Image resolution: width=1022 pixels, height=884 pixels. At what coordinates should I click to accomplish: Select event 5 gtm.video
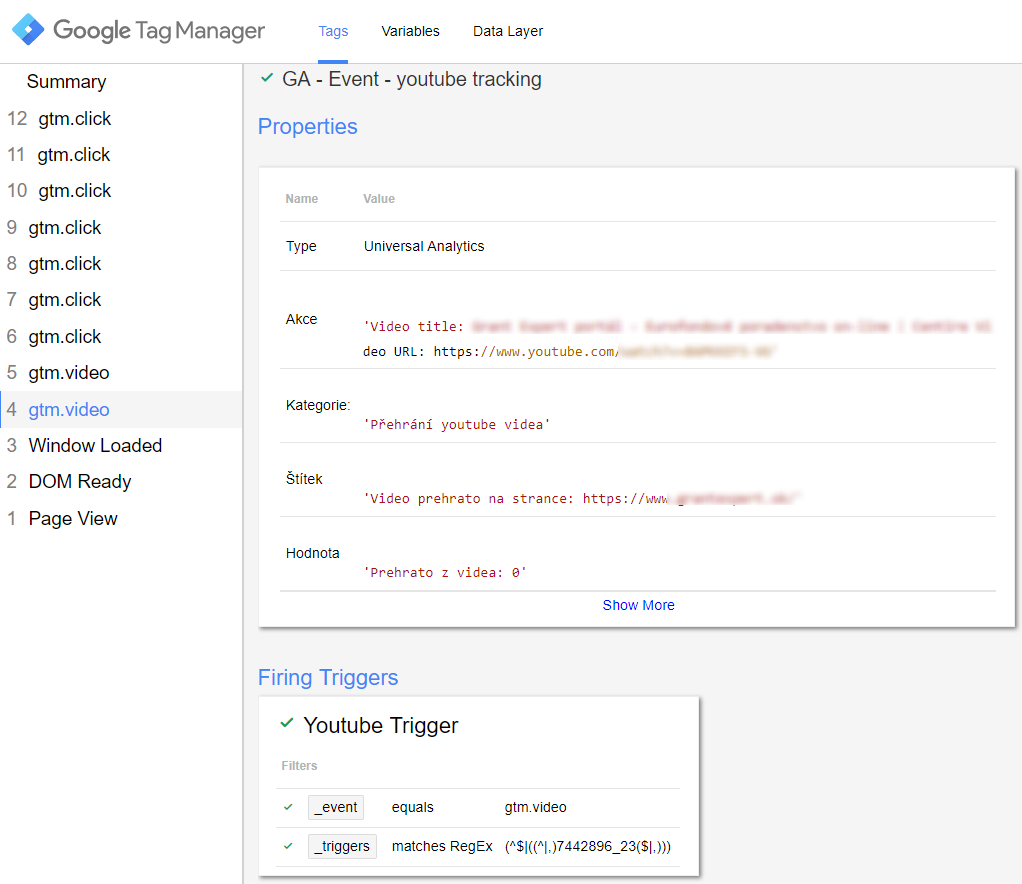coord(121,372)
